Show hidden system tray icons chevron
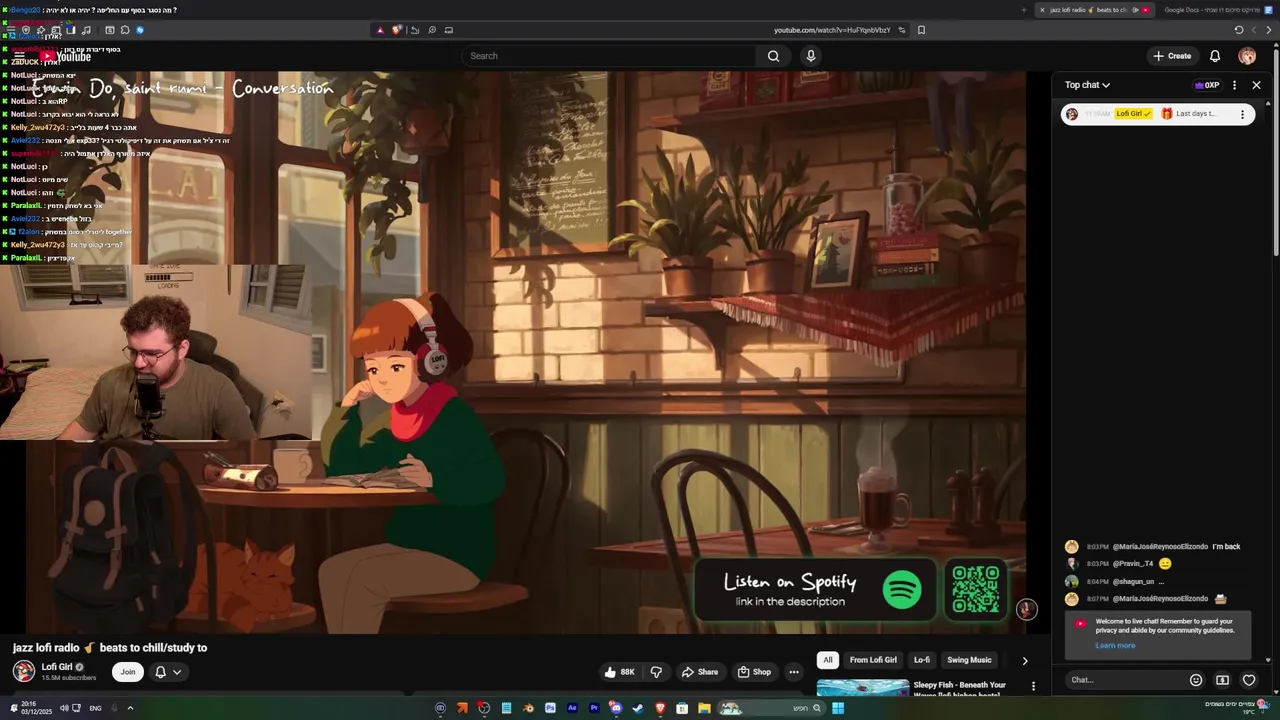The width and height of the screenshot is (1280, 720). point(130,708)
